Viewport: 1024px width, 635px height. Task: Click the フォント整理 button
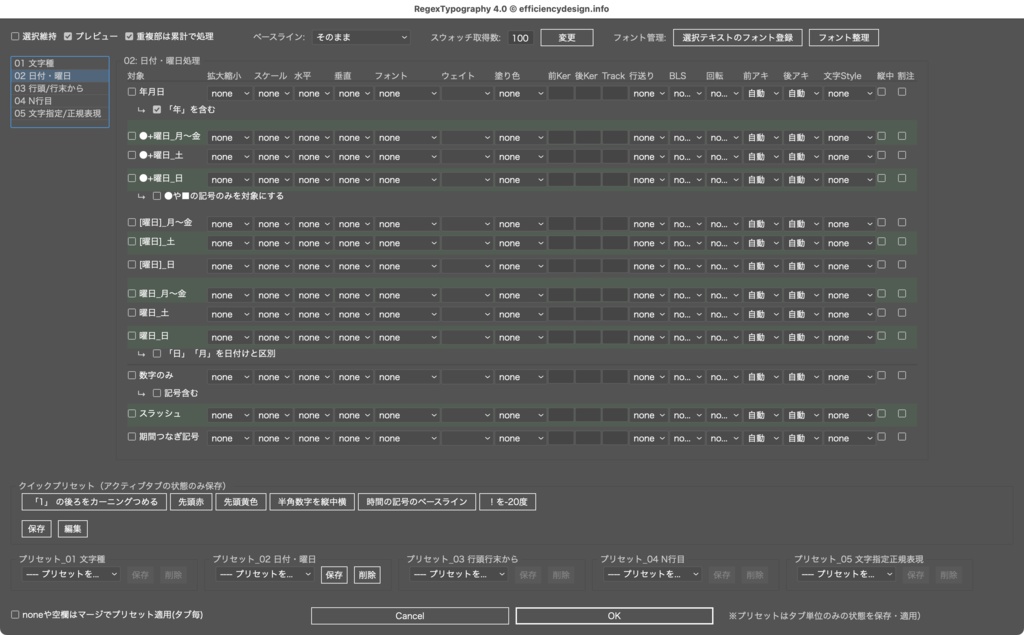pyautogui.click(x=844, y=37)
